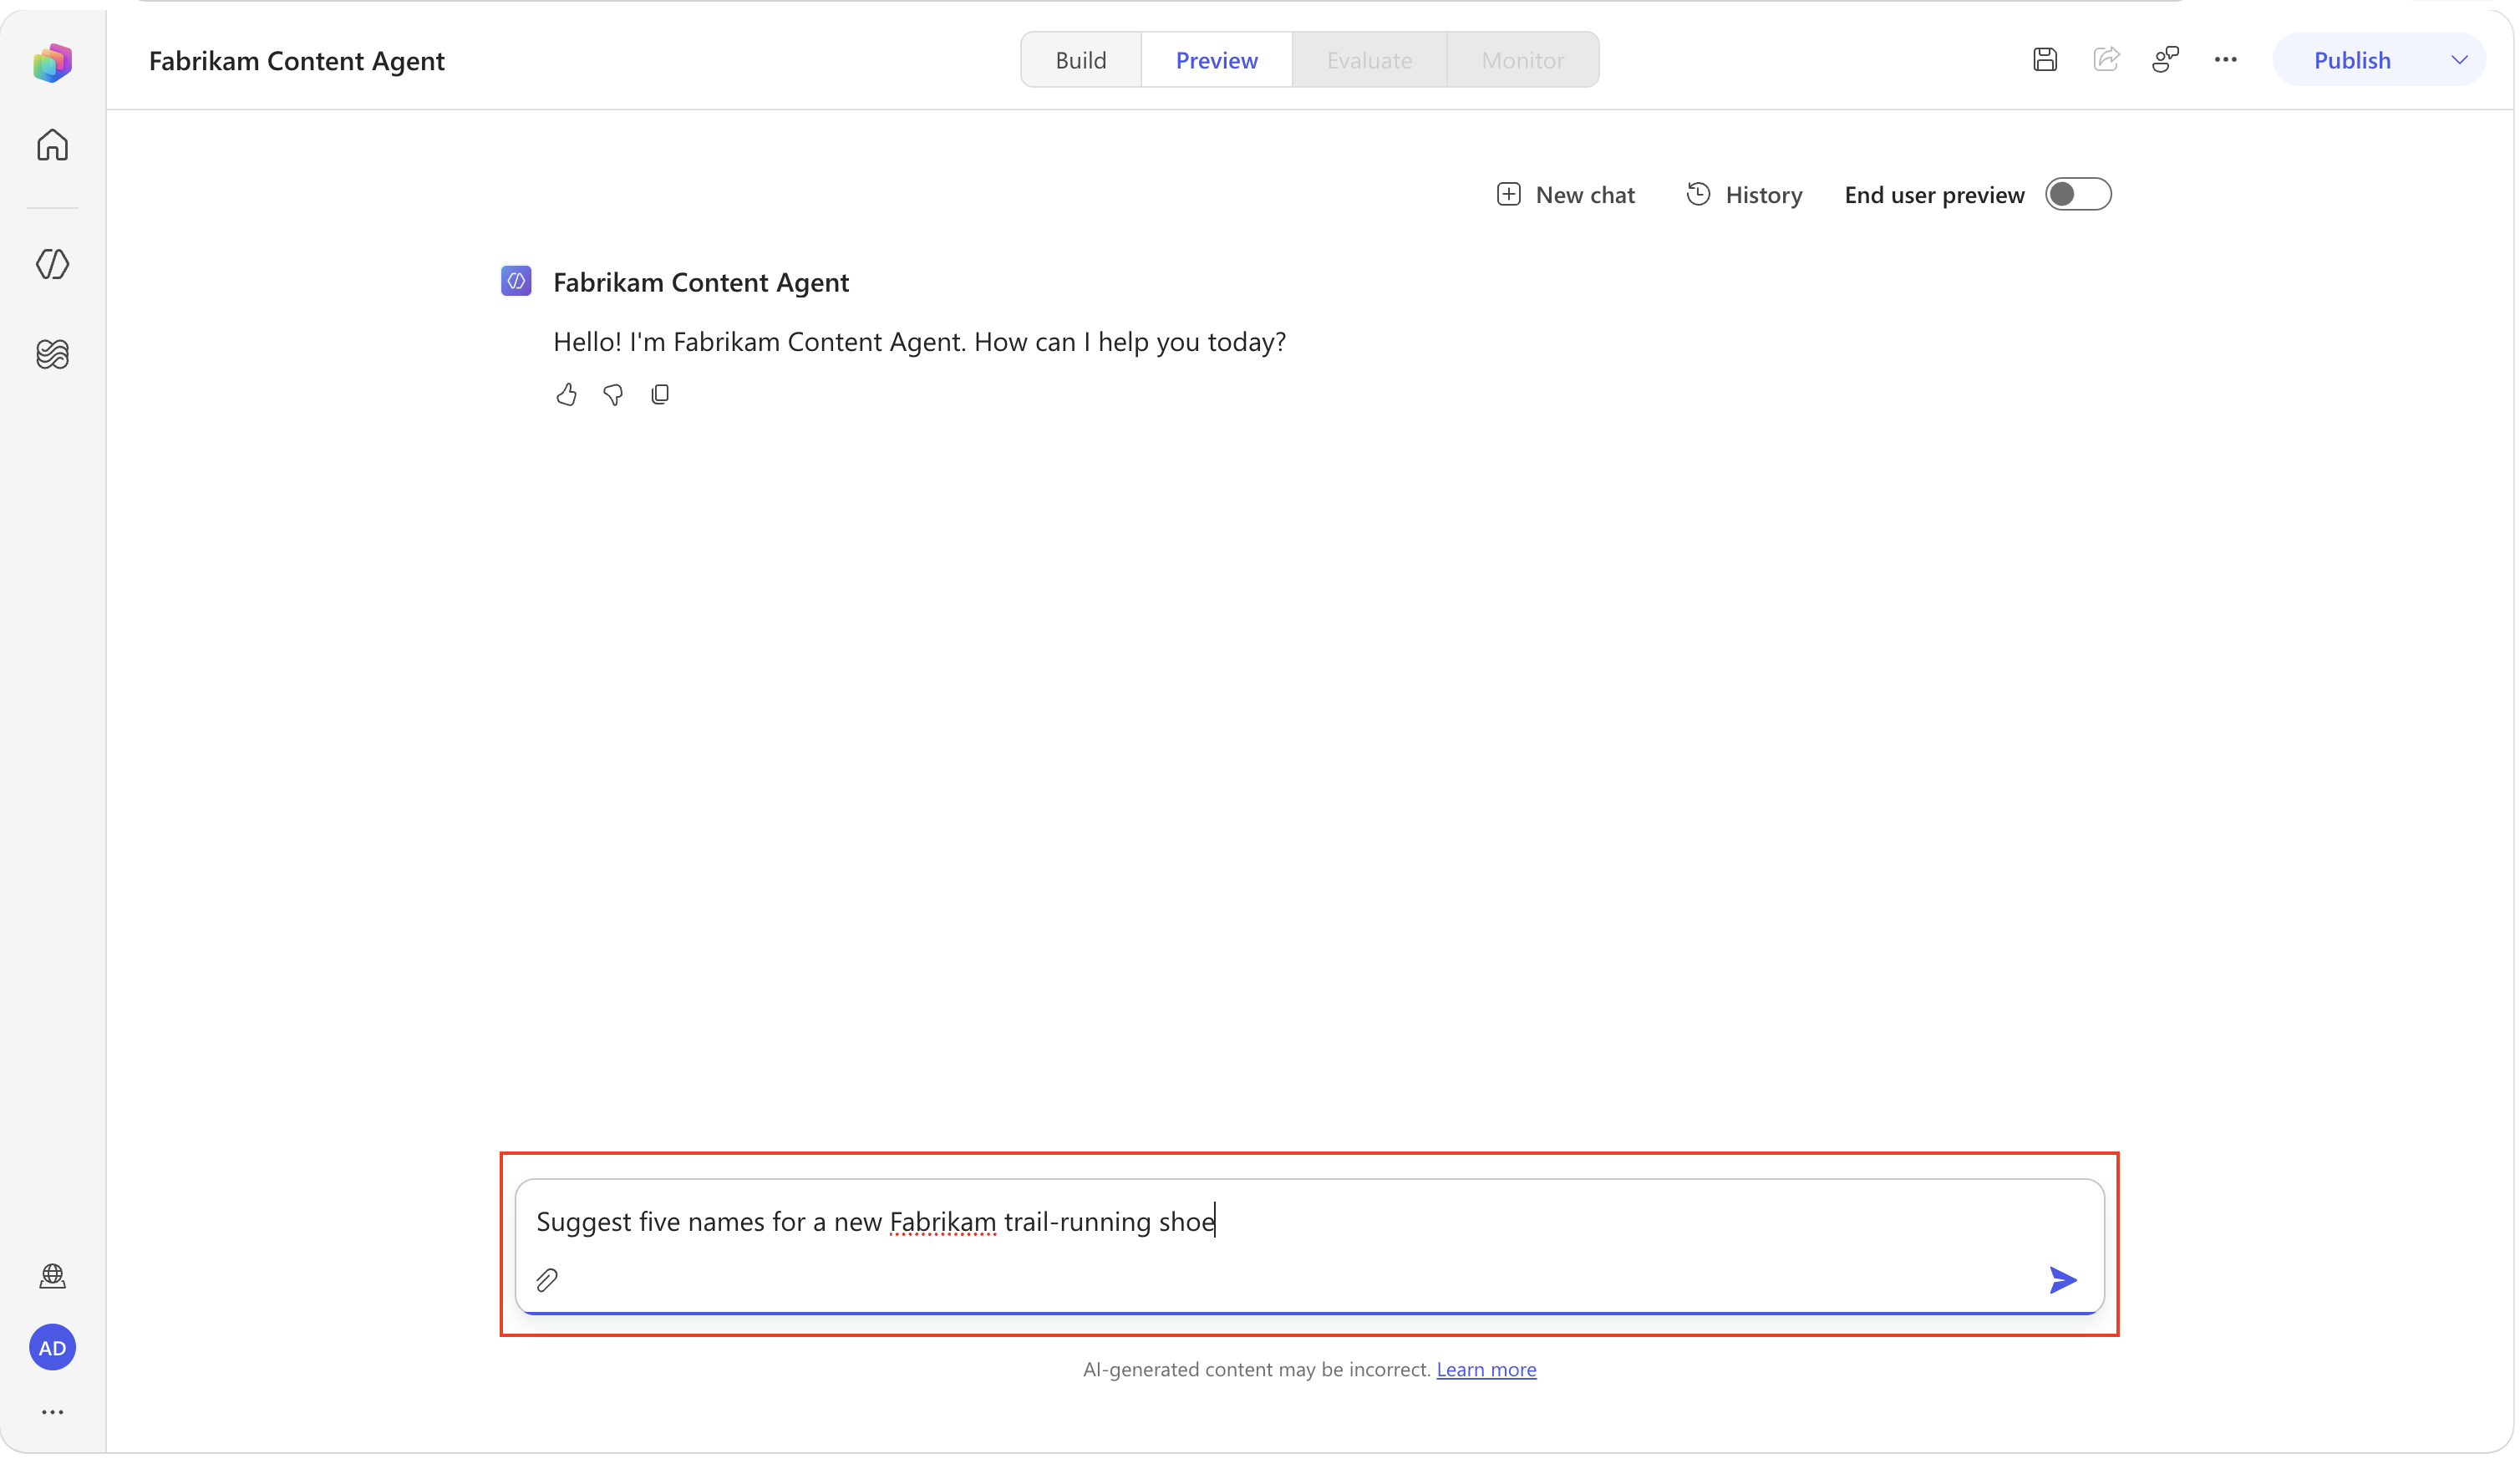The width and height of the screenshot is (2520, 1459).
Task: Send the message with the arrow
Action: (2062, 1280)
